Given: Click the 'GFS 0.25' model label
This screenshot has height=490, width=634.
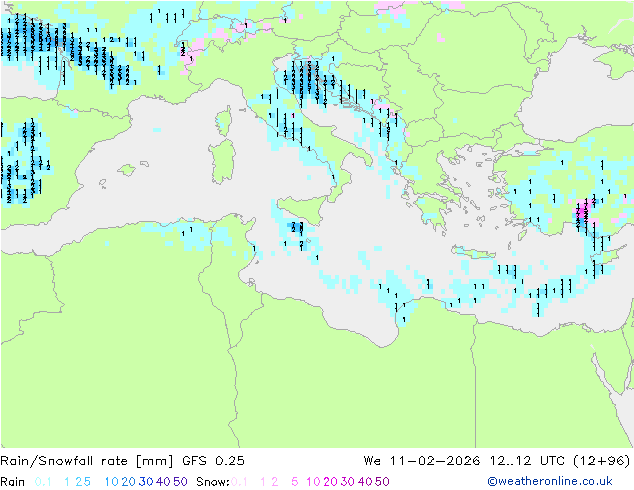Looking at the screenshot, I should [213, 461].
